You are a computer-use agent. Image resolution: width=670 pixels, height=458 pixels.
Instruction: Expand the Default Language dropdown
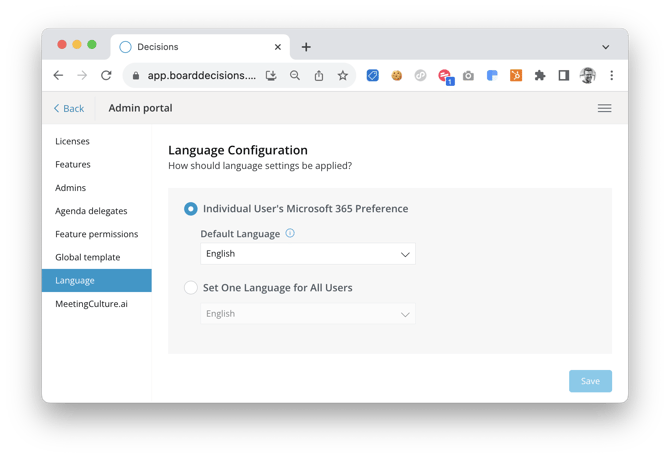point(307,254)
